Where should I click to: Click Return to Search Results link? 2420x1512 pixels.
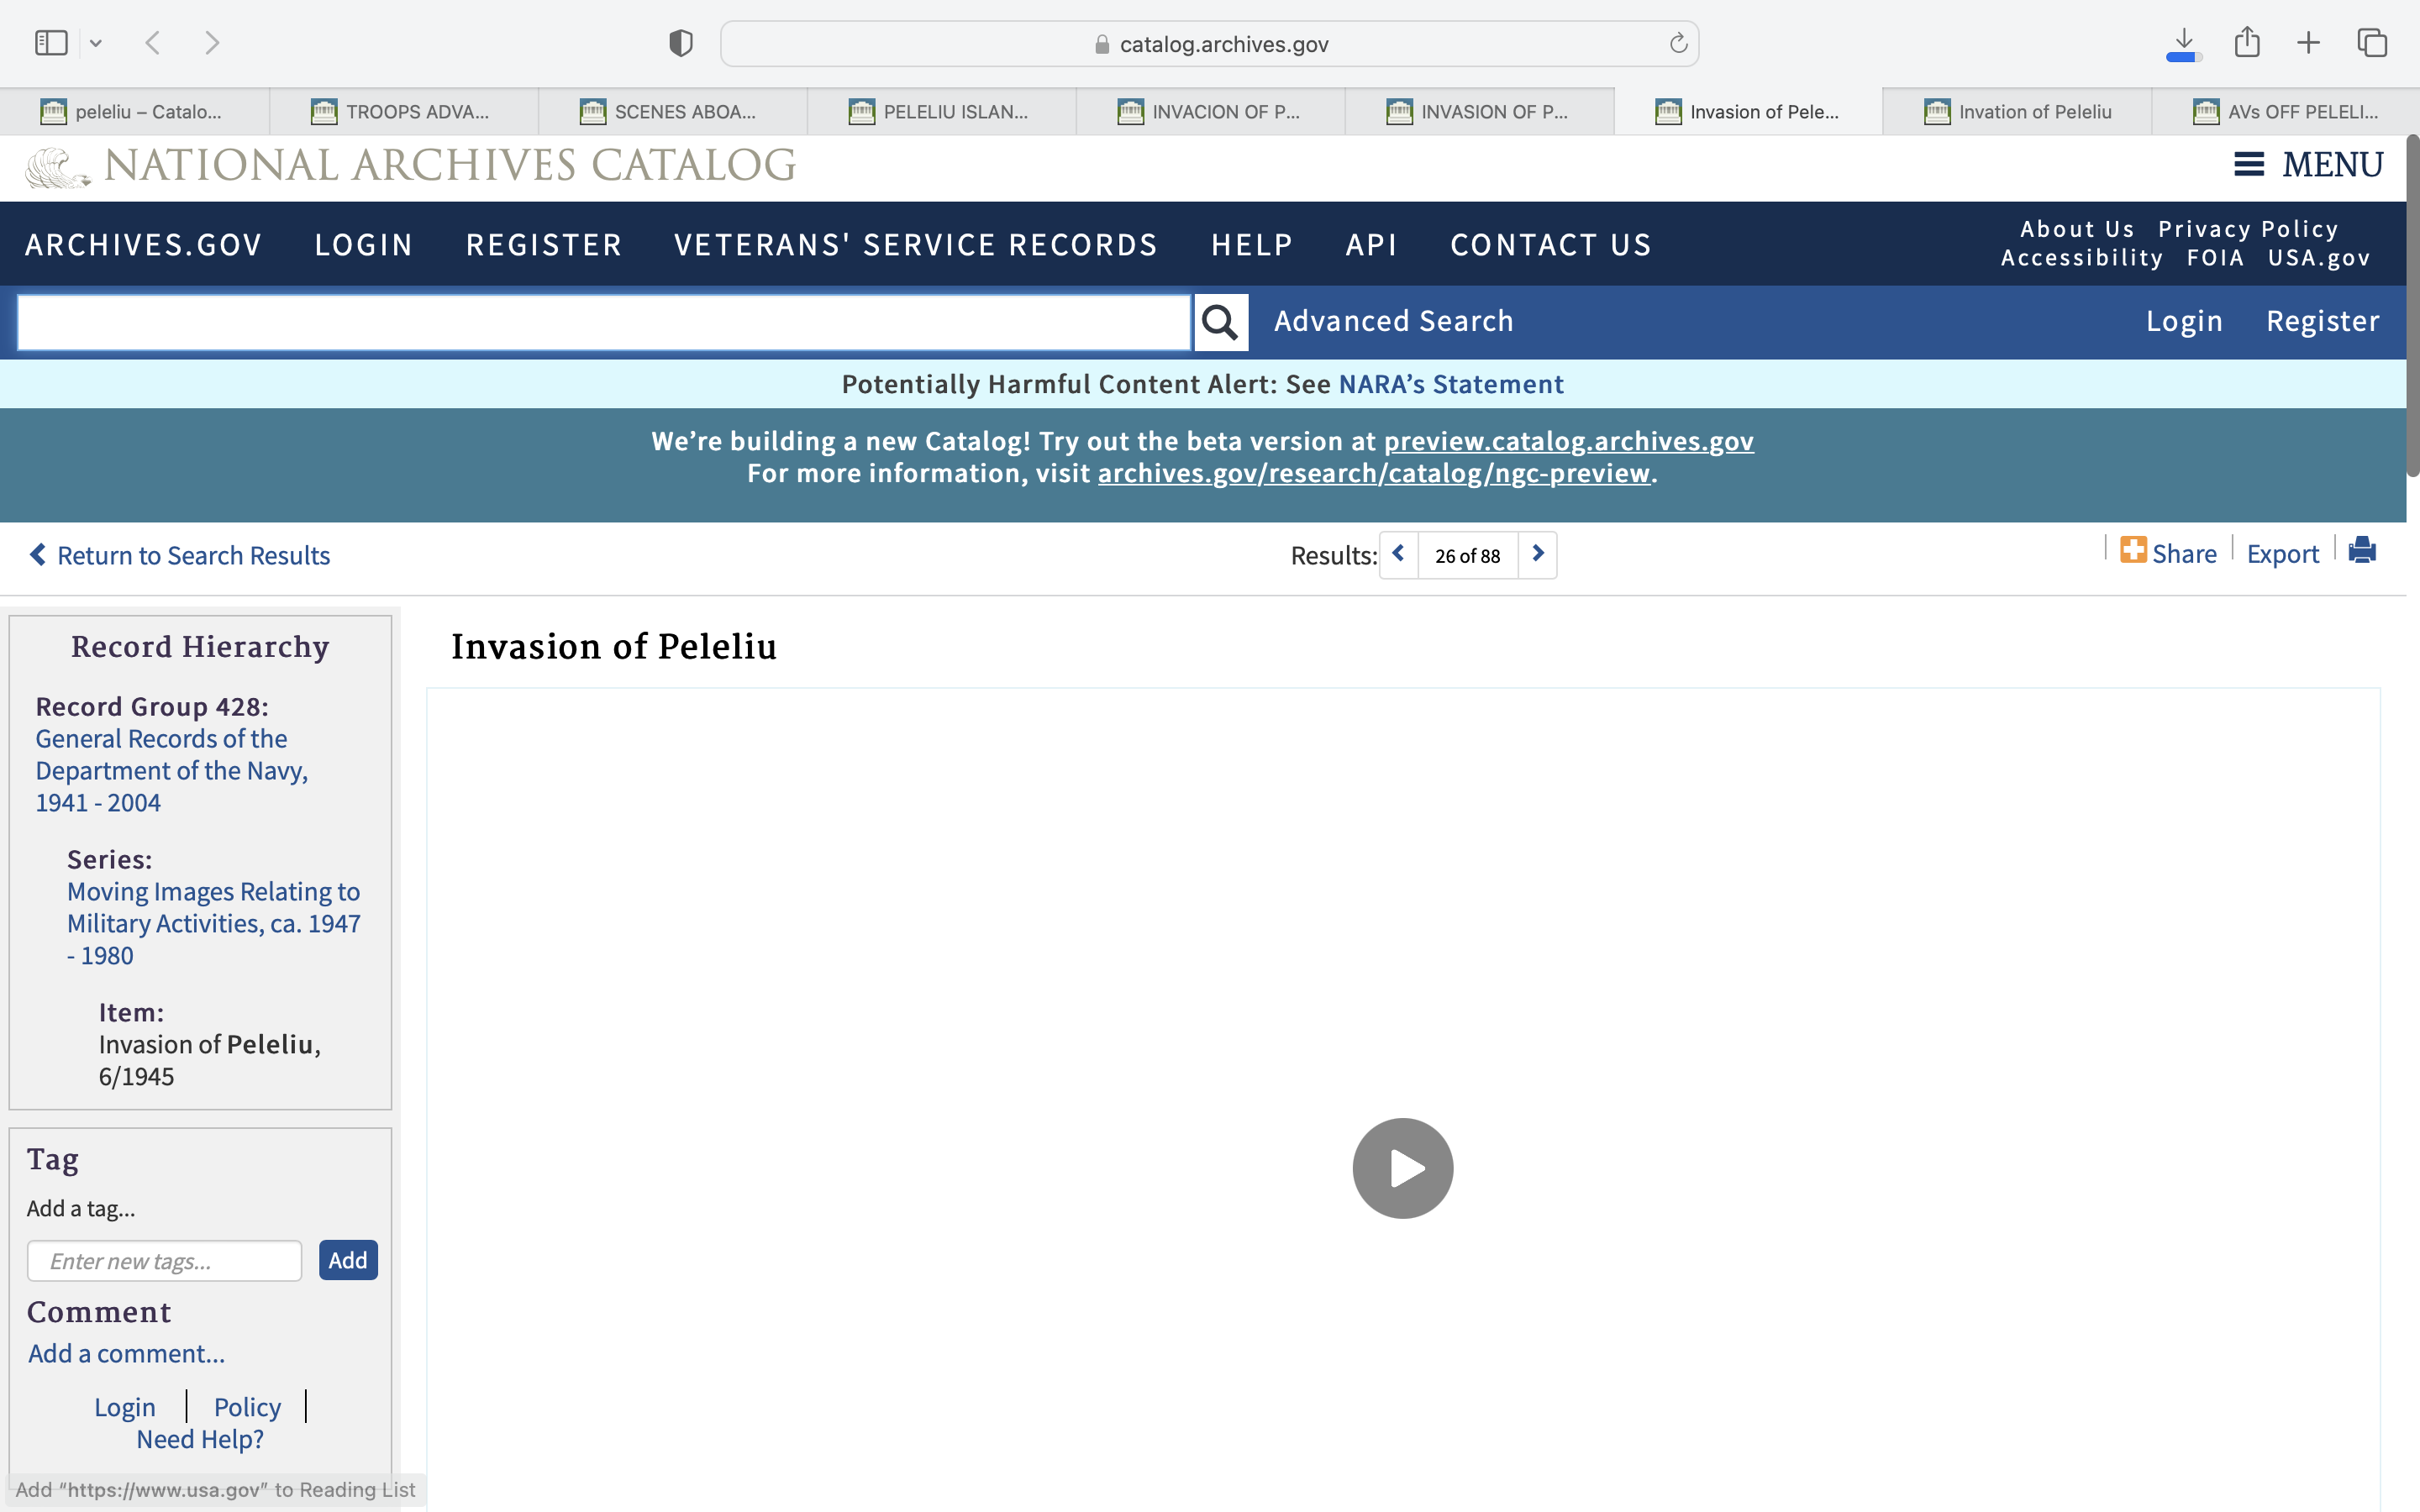tap(180, 555)
